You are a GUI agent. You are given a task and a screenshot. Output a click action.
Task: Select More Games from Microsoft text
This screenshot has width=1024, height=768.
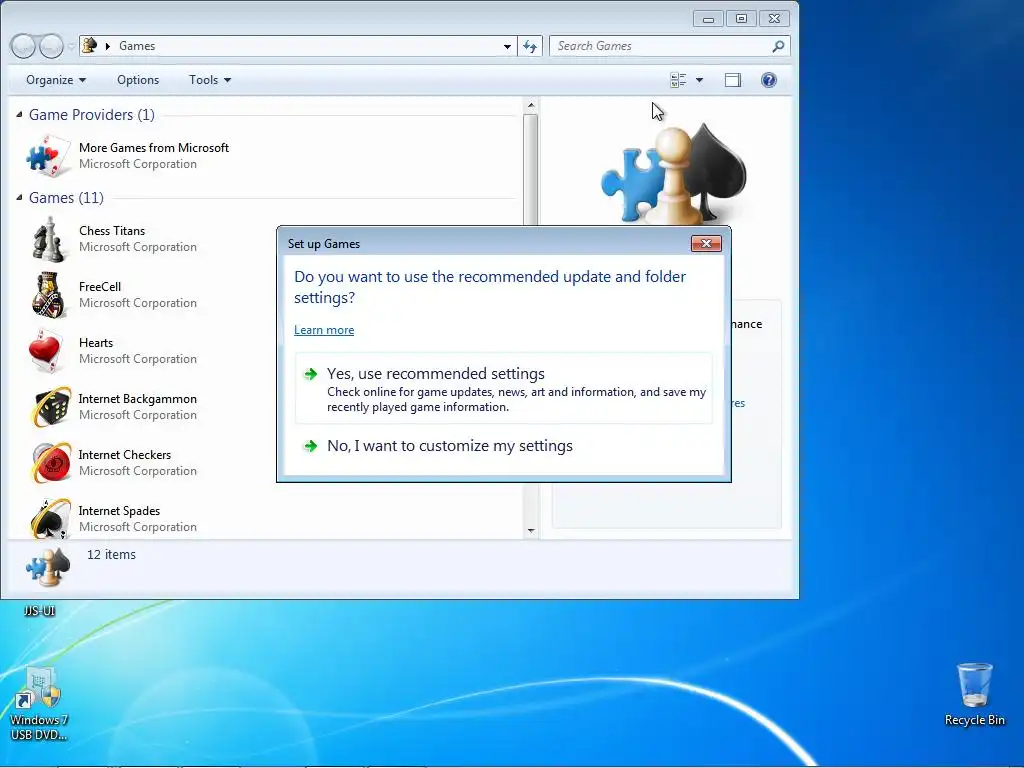click(154, 148)
